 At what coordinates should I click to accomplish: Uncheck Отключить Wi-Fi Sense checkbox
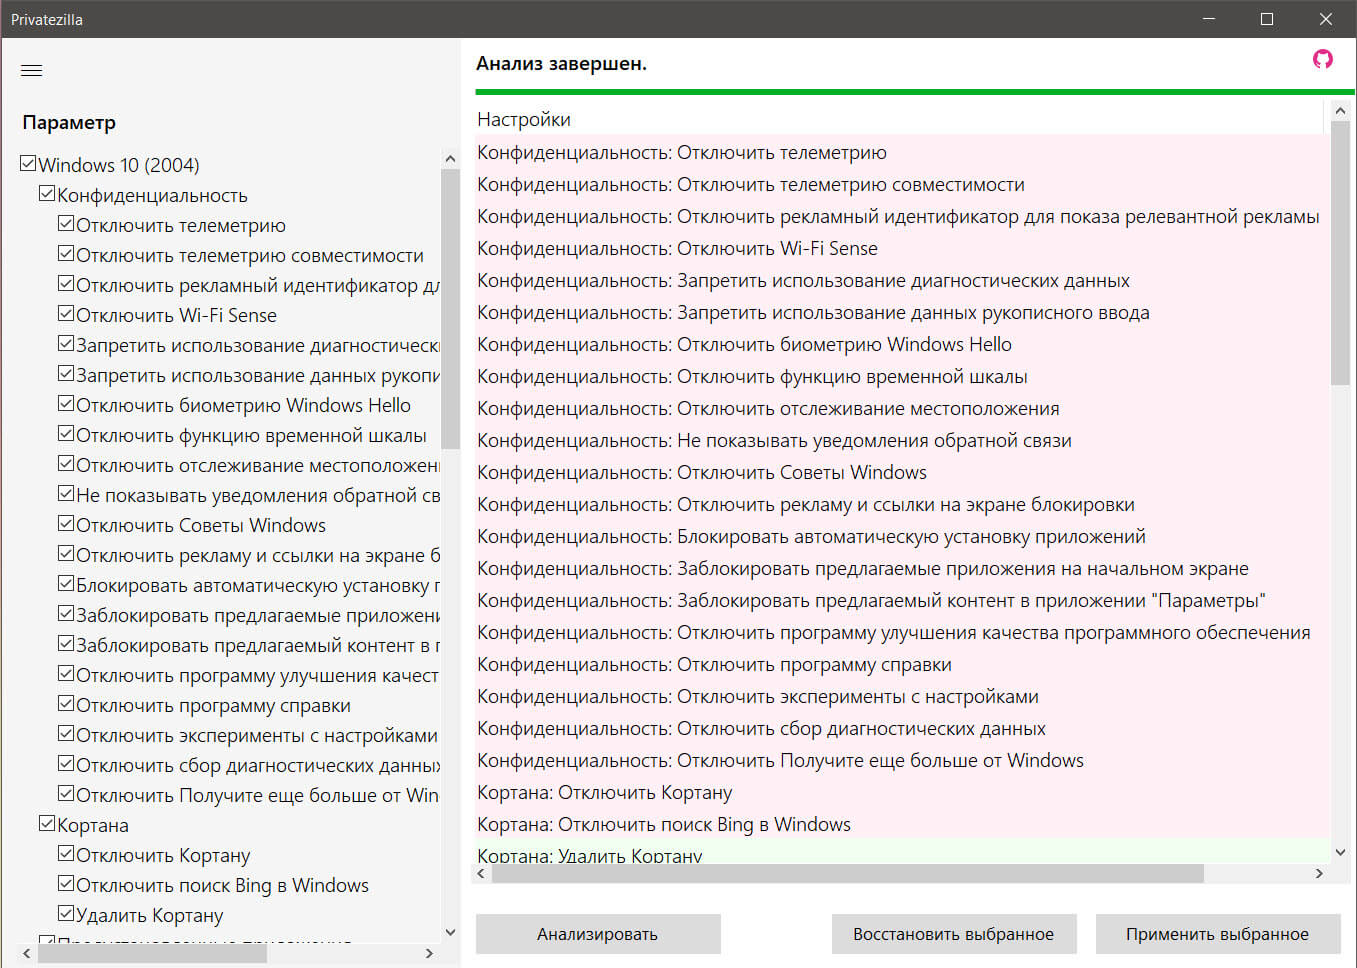(x=66, y=314)
